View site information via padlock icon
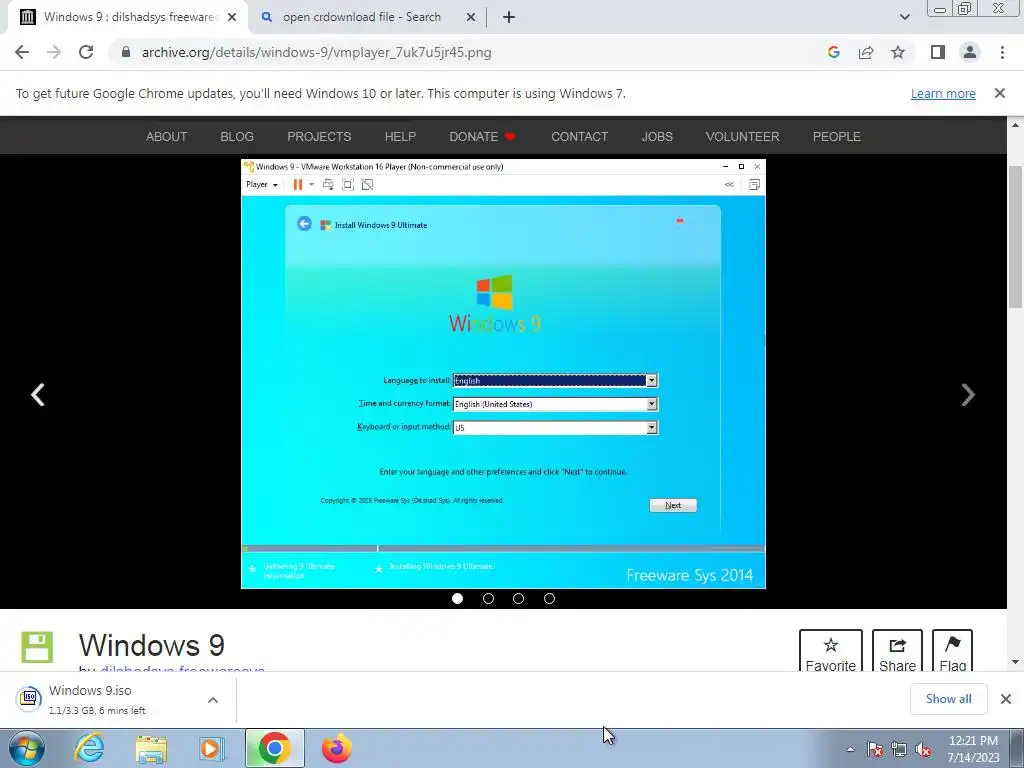Image resolution: width=1024 pixels, height=768 pixels. point(126,52)
